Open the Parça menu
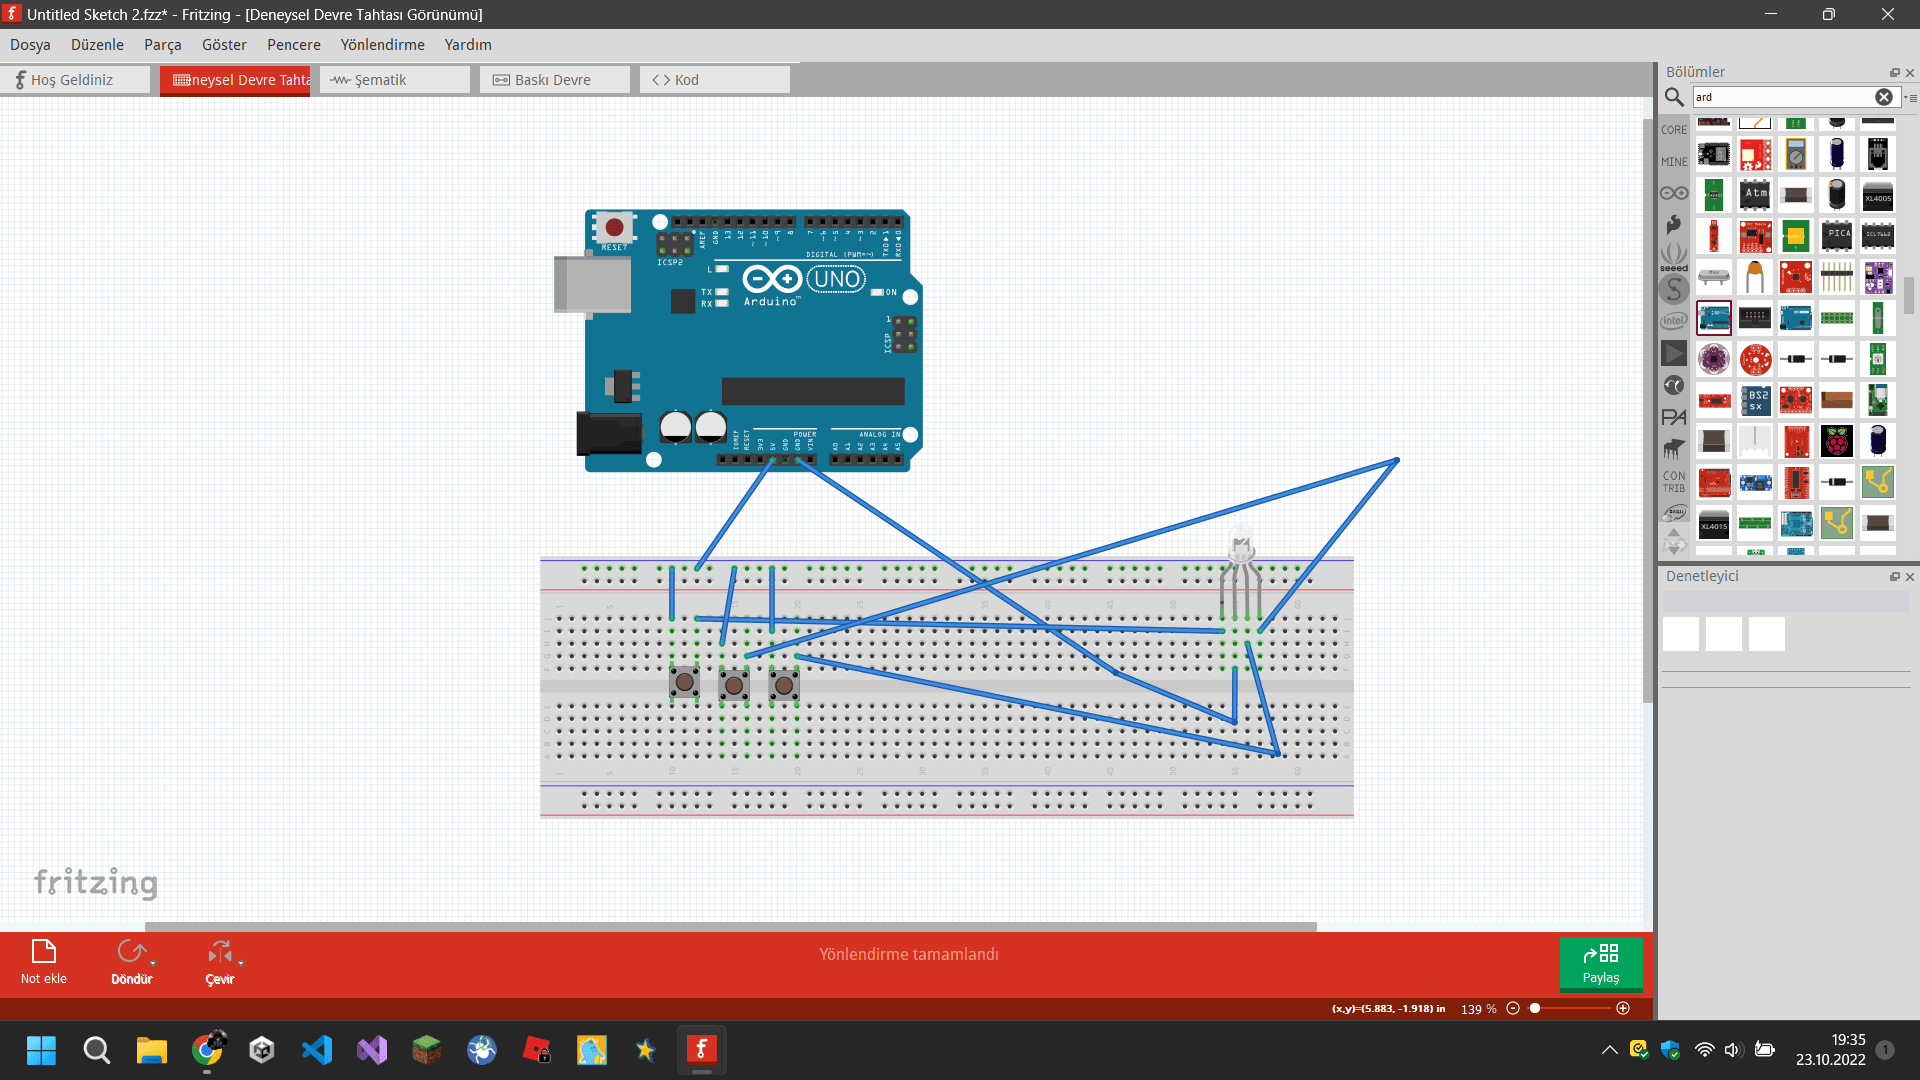The width and height of the screenshot is (1920, 1080). point(162,45)
